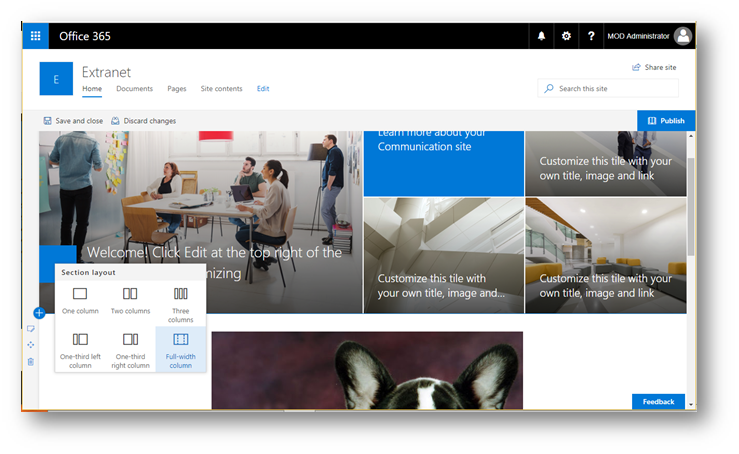Choose Three columns section layout
The image size is (739, 454).
[x=181, y=305]
